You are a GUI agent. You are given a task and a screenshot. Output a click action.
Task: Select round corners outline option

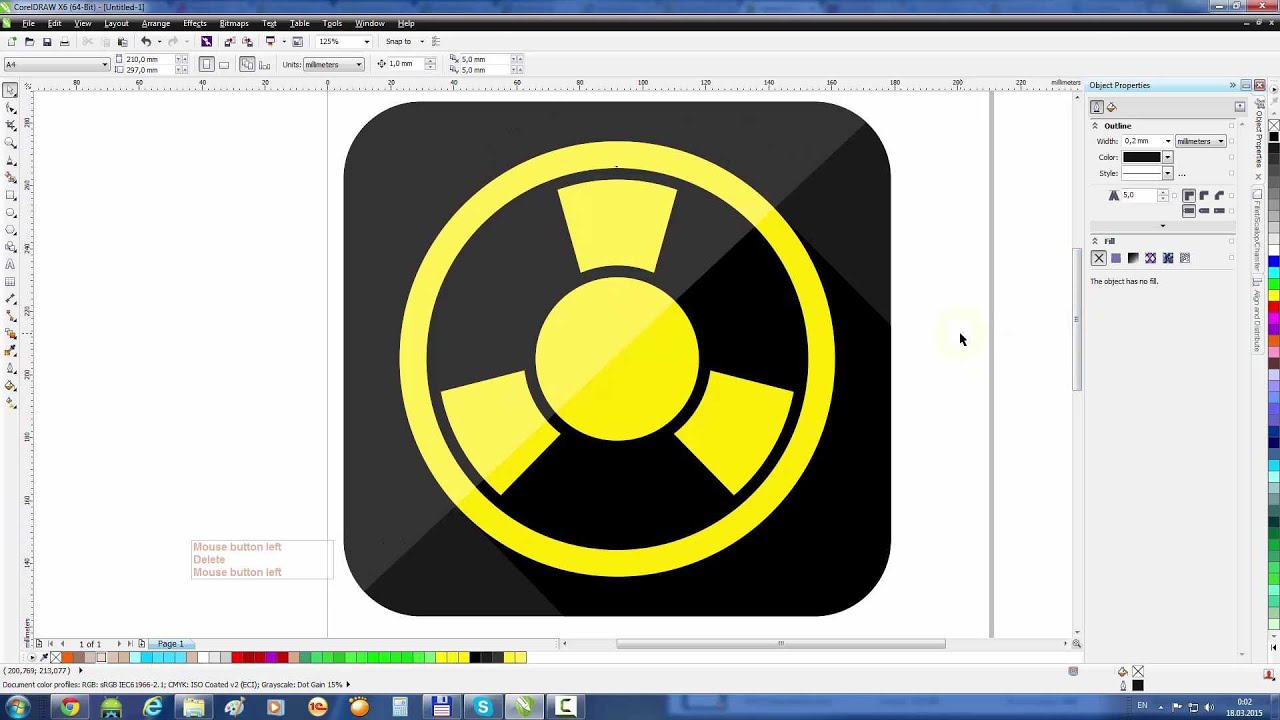coord(1204,196)
